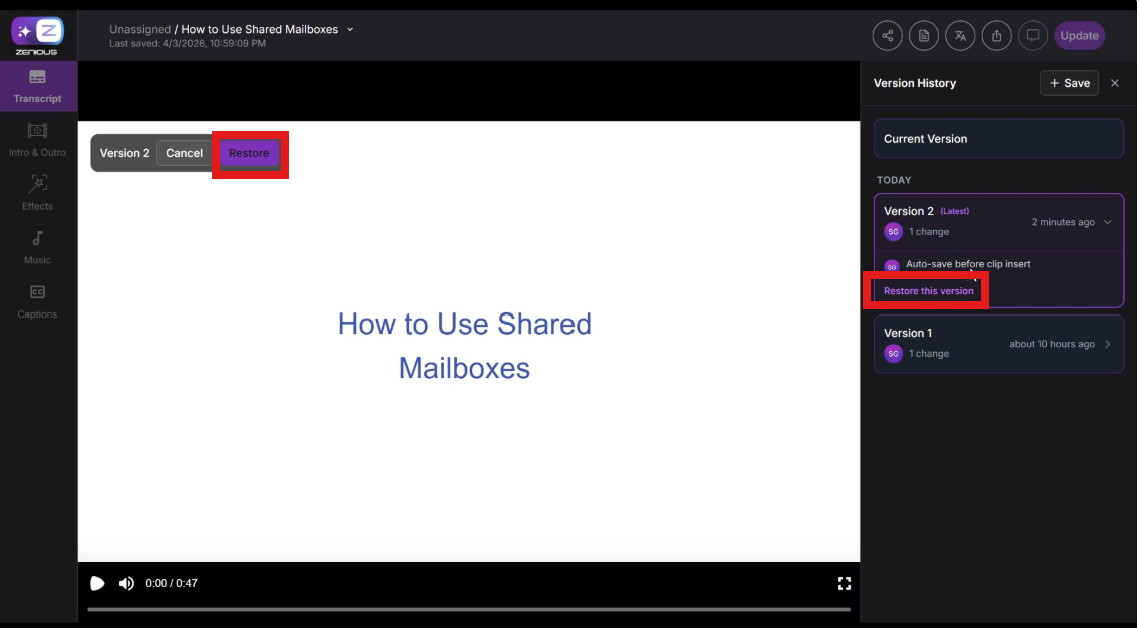Click the translate language icon
This screenshot has width=1140, height=628.
click(x=960, y=36)
